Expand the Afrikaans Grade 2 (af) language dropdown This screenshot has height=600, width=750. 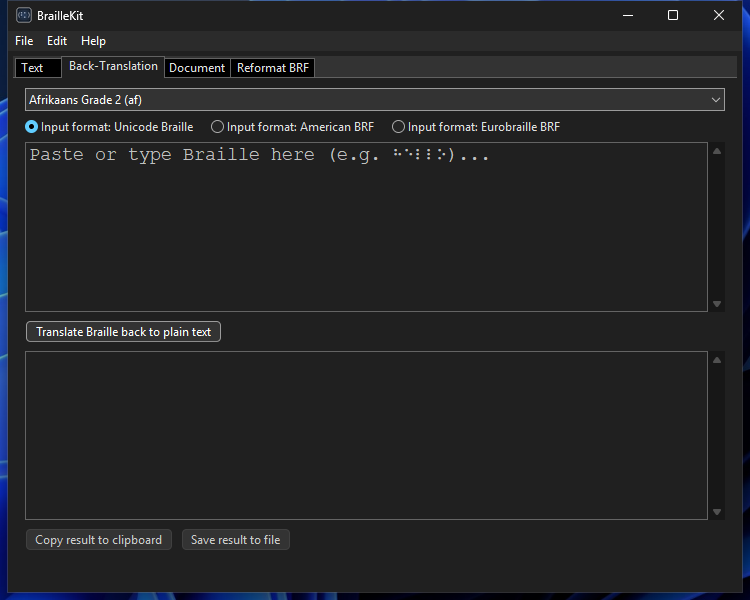[375, 100]
